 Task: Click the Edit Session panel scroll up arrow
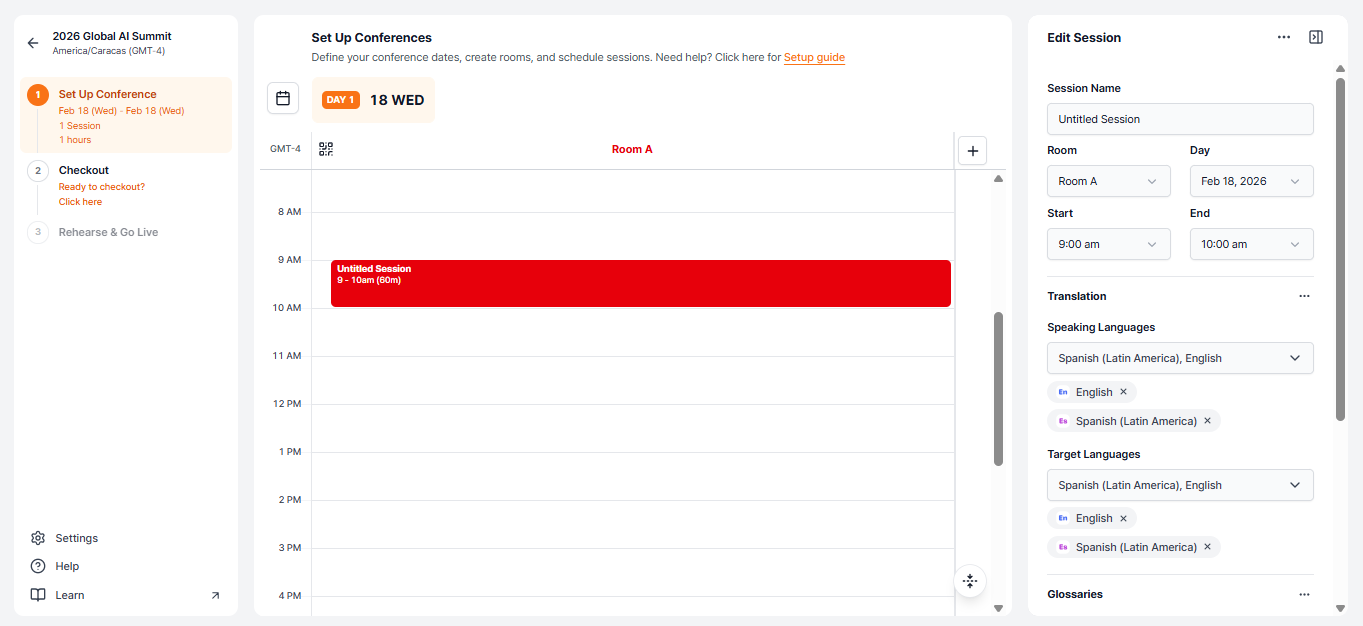(x=1340, y=69)
